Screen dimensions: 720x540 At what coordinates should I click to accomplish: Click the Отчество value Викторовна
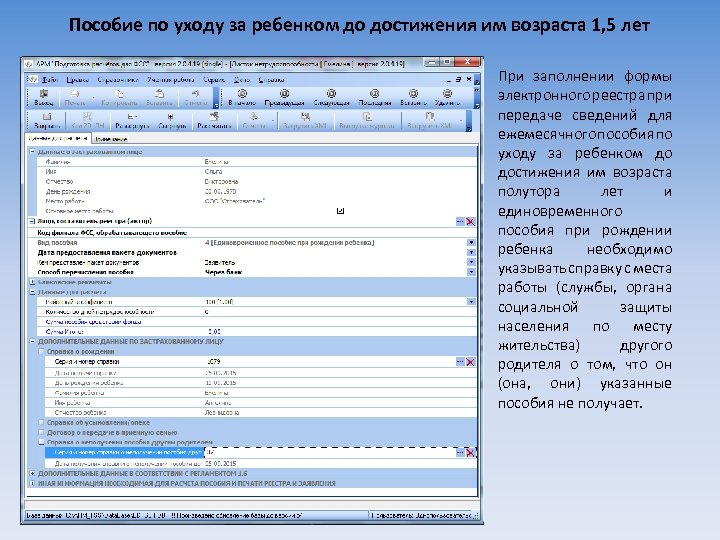(x=221, y=181)
